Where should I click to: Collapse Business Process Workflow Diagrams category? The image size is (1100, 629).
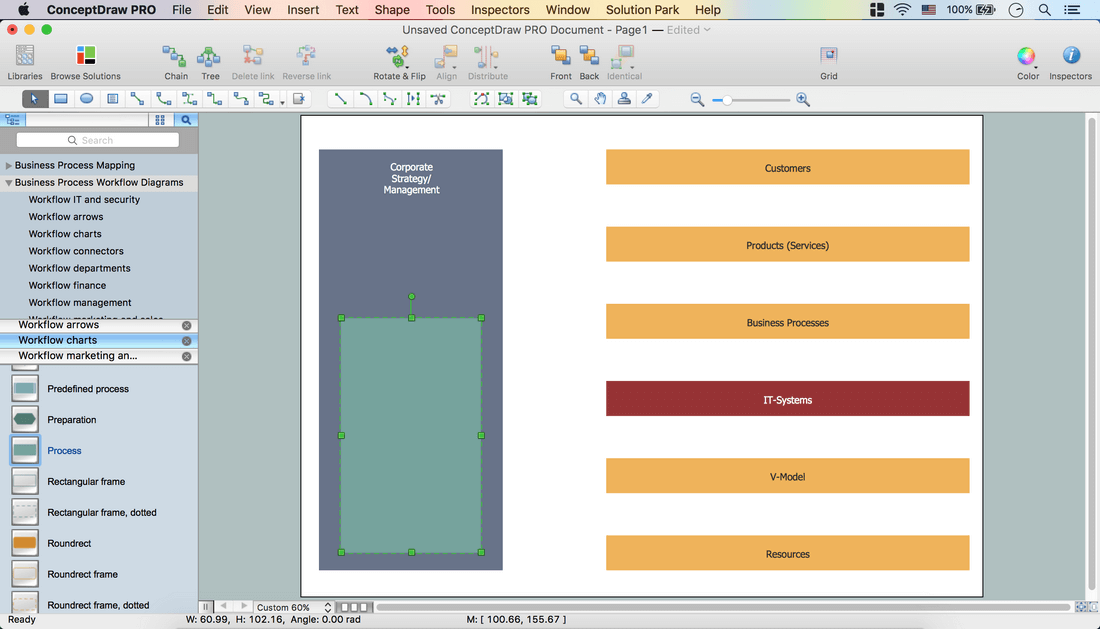point(9,183)
